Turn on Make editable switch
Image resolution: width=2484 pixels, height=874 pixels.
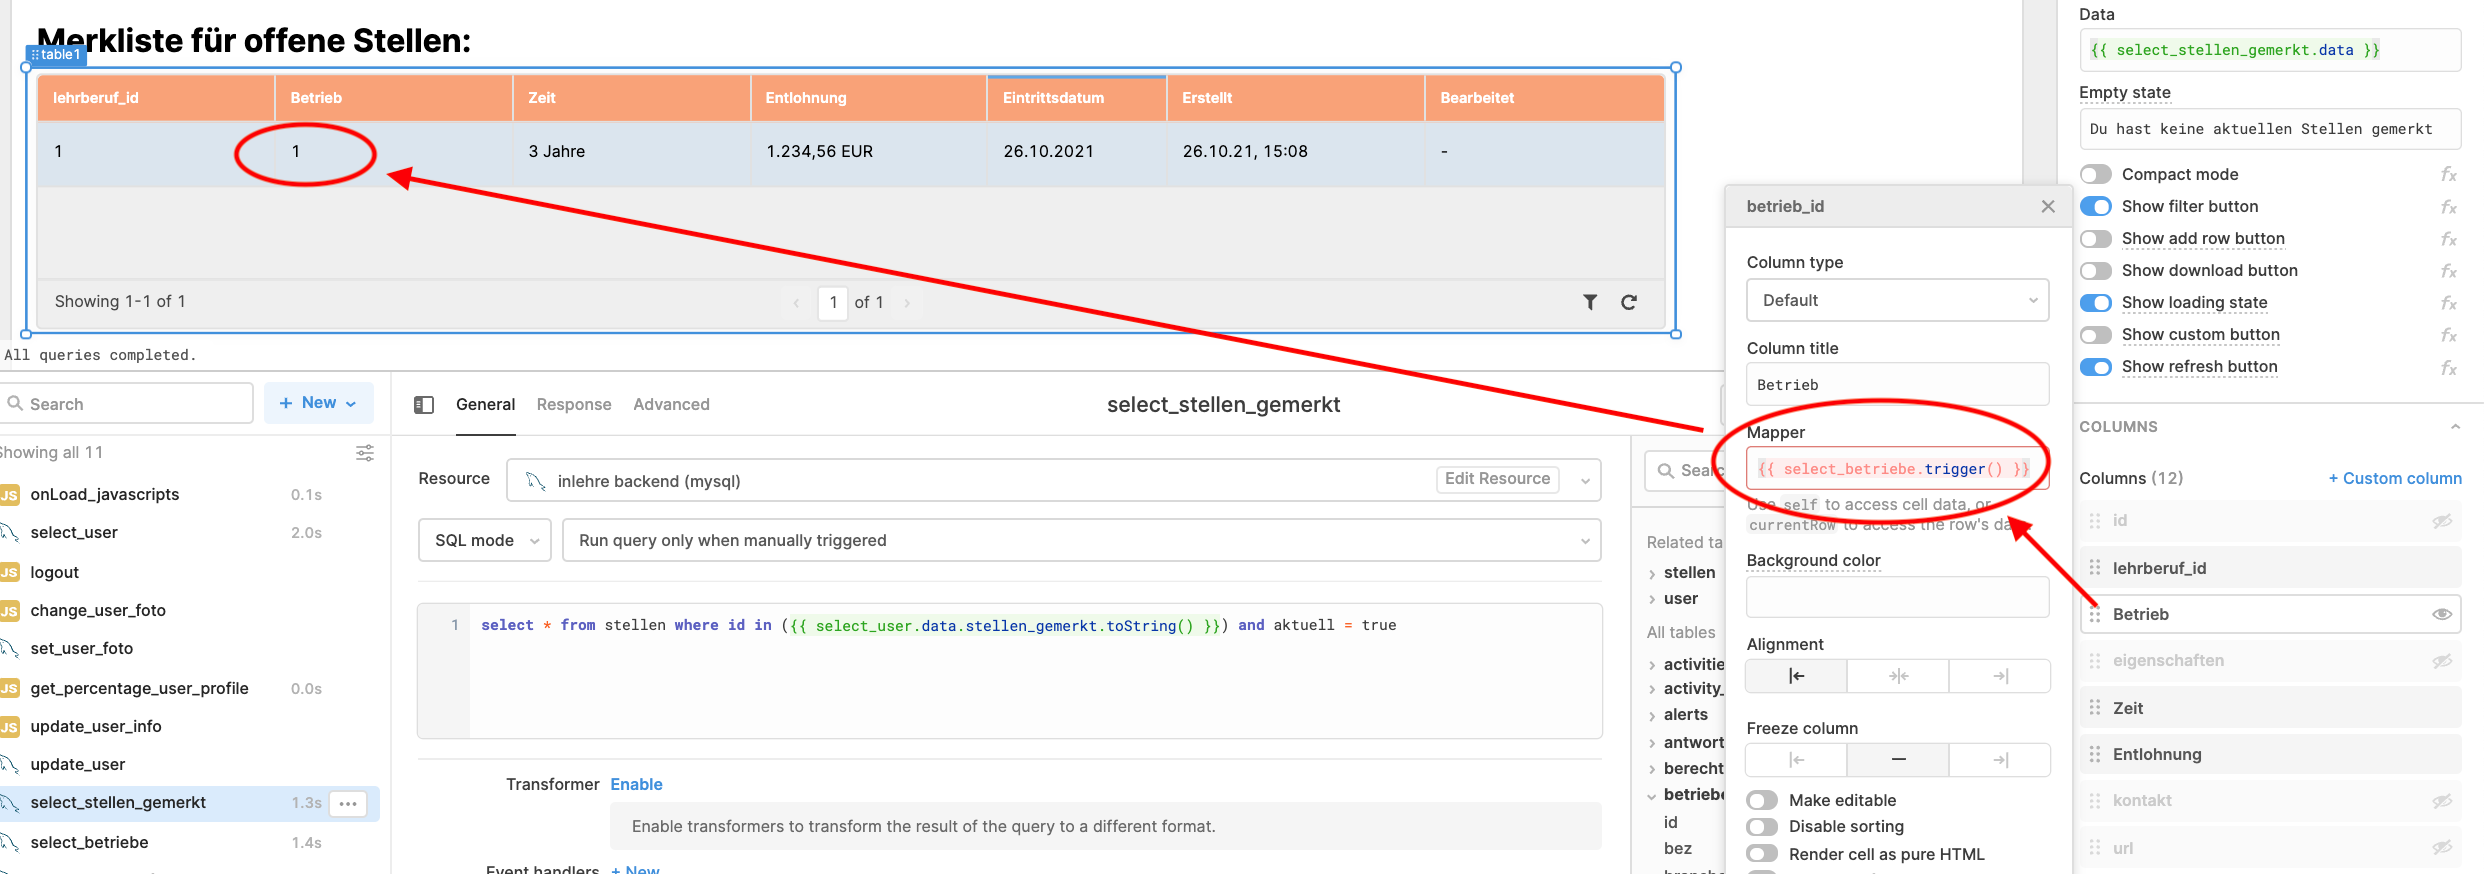point(1762,800)
